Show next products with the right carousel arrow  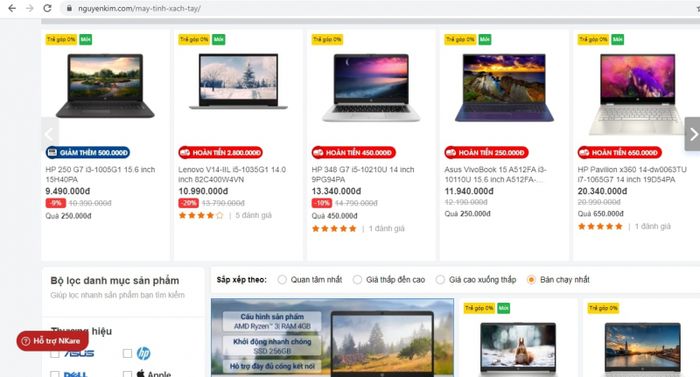pyautogui.click(x=692, y=134)
